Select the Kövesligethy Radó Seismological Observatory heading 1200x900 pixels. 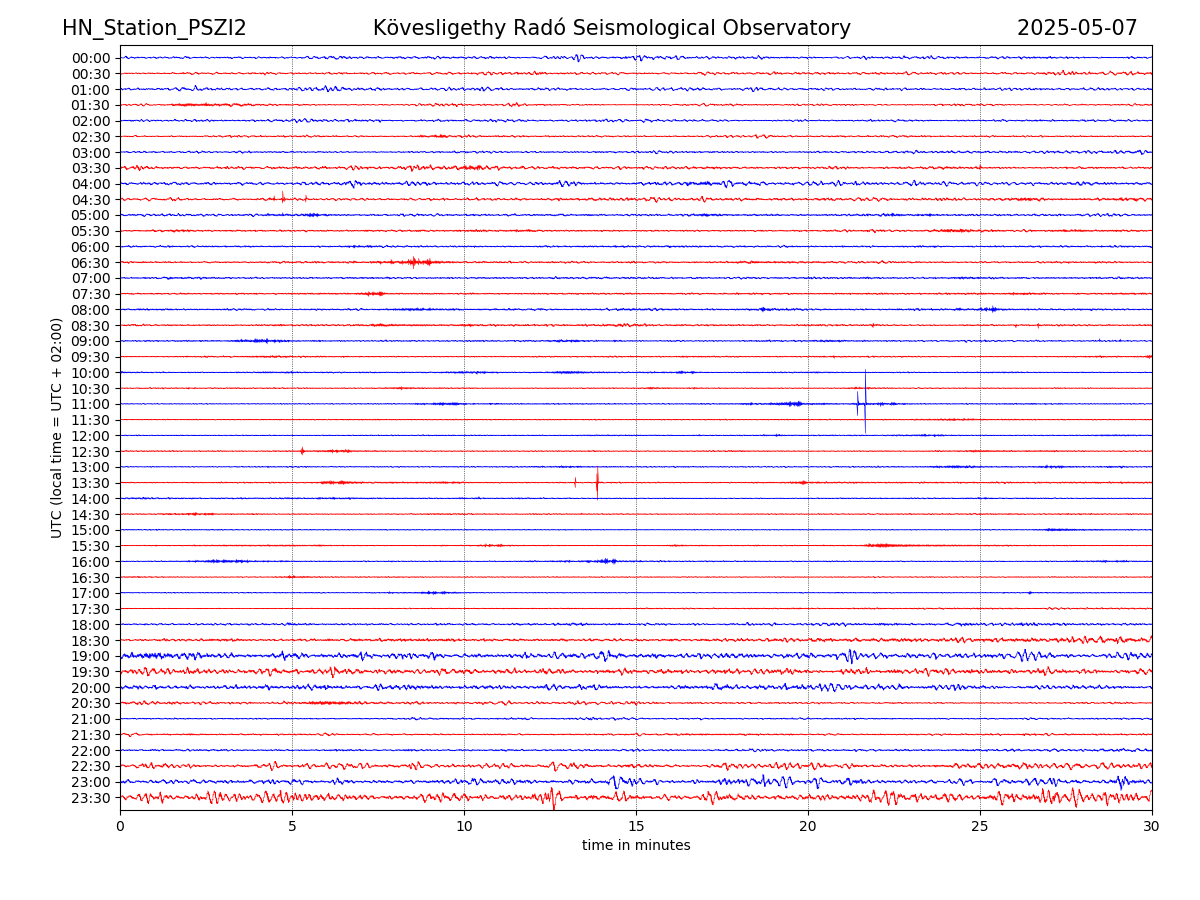(x=611, y=28)
